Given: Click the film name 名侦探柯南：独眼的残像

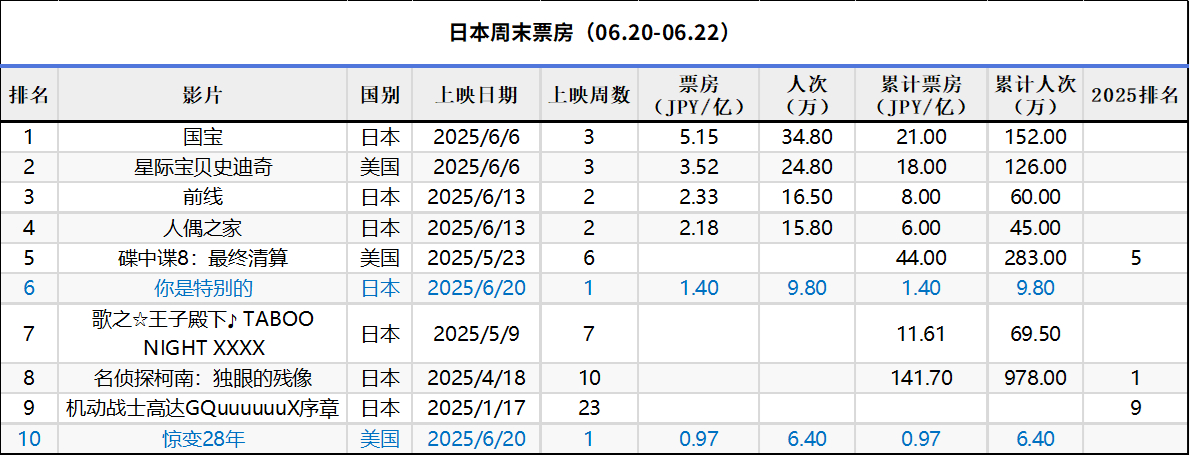Looking at the screenshot, I should point(203,378).
